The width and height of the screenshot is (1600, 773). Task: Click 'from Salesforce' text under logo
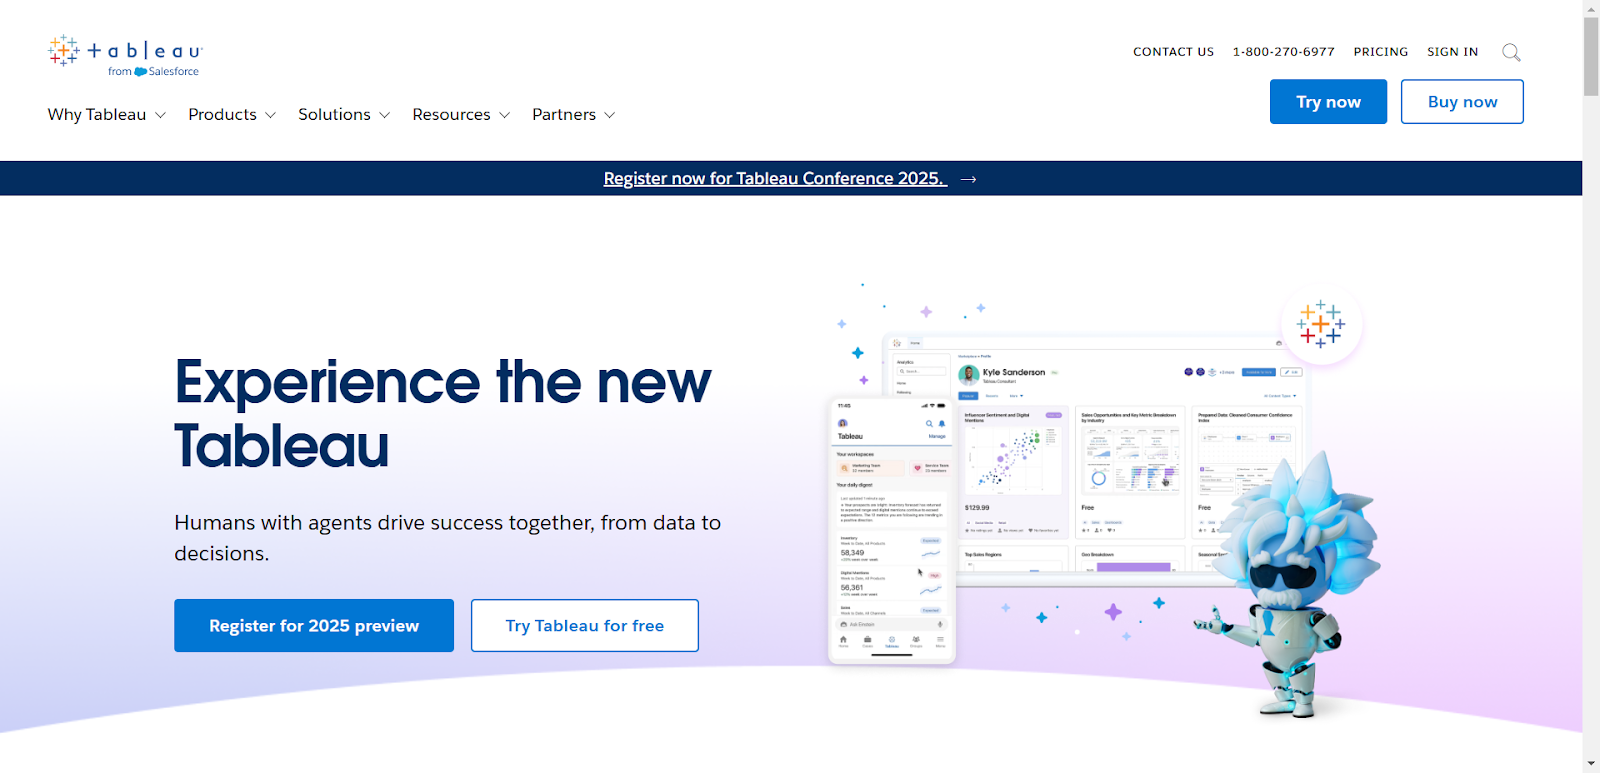[153, 72]
